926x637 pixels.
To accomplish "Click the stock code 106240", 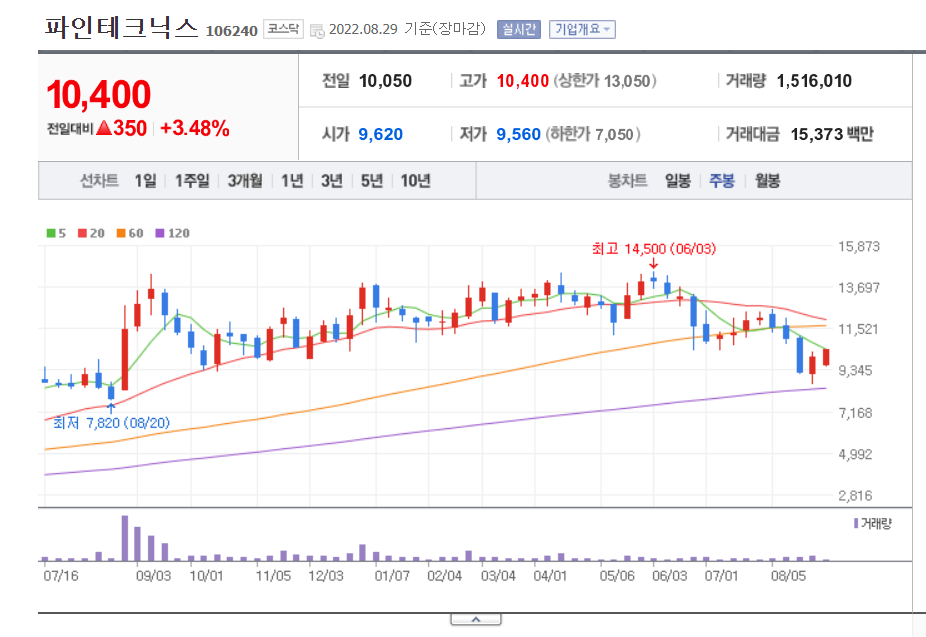I will 232,31.
